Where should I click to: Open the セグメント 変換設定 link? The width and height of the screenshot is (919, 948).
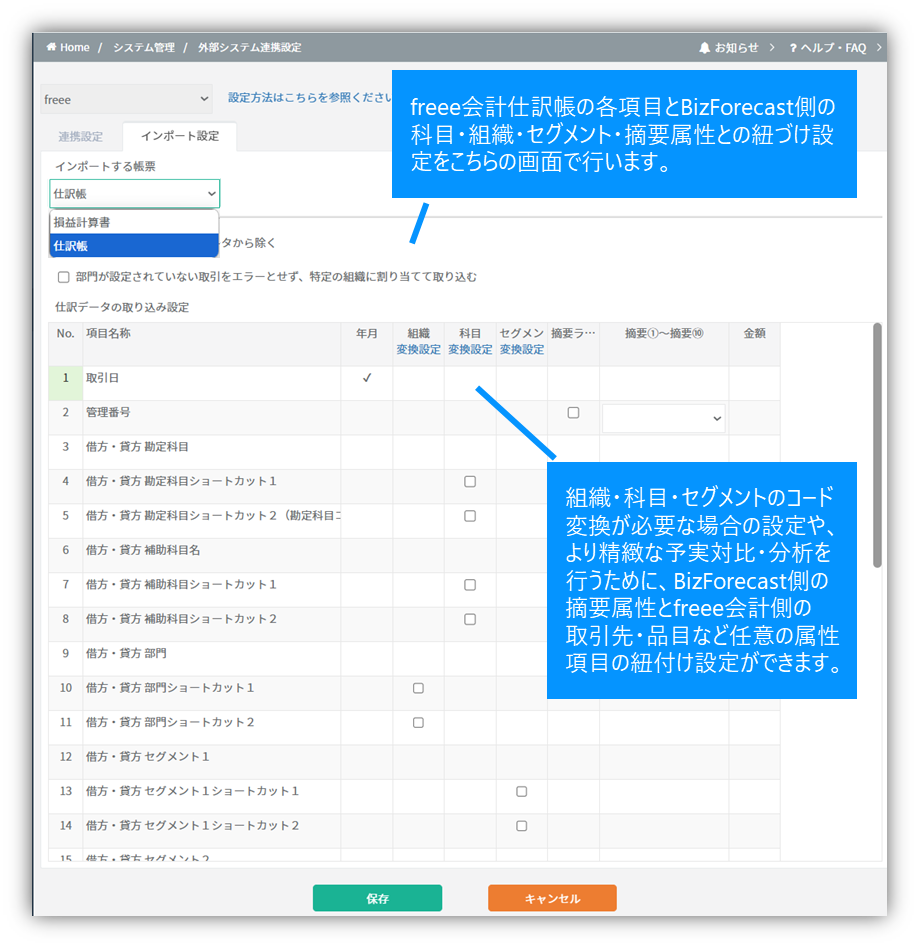(522, 349)
